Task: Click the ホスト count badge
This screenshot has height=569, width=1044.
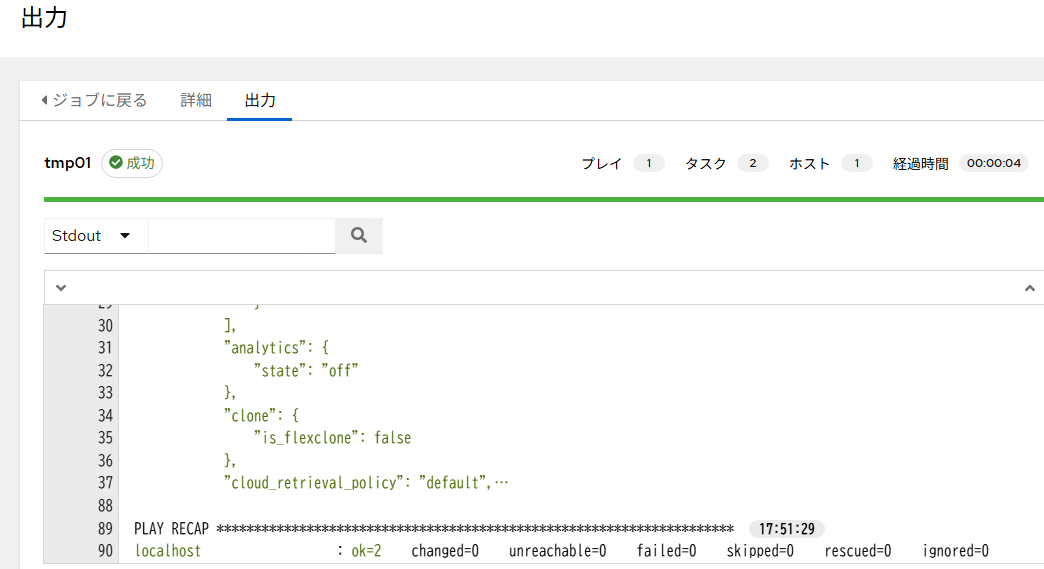Action: (857, 163)
